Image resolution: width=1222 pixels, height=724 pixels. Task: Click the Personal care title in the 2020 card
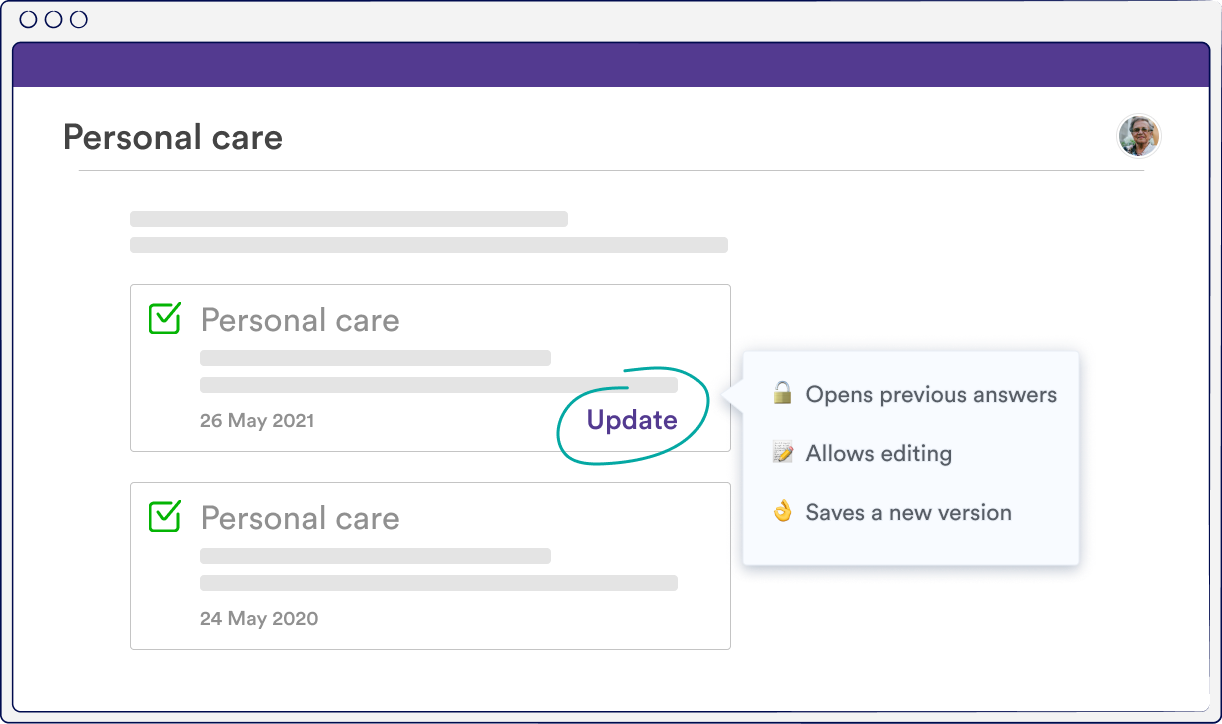[300, 518]
